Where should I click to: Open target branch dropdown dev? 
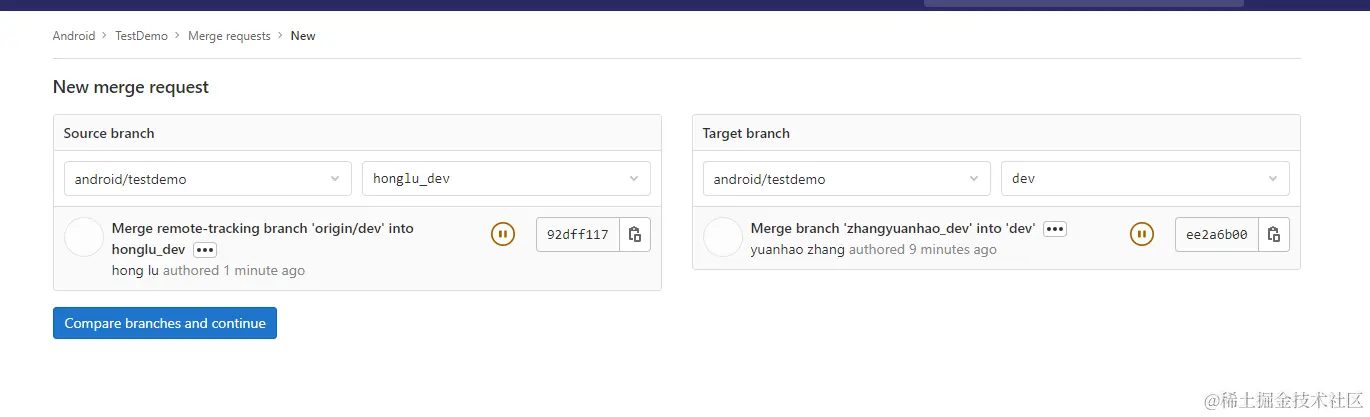pyautogui.click(x=1145, y=179)
